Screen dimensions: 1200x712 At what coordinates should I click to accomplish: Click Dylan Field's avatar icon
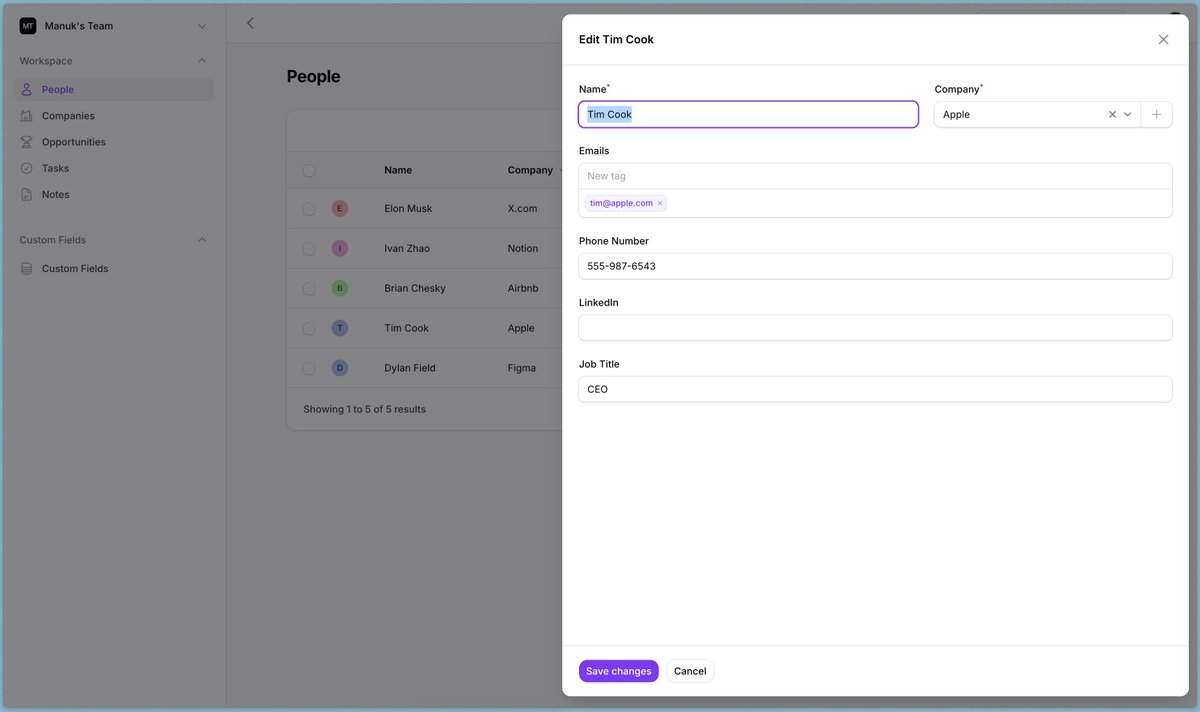pos(340,368)
